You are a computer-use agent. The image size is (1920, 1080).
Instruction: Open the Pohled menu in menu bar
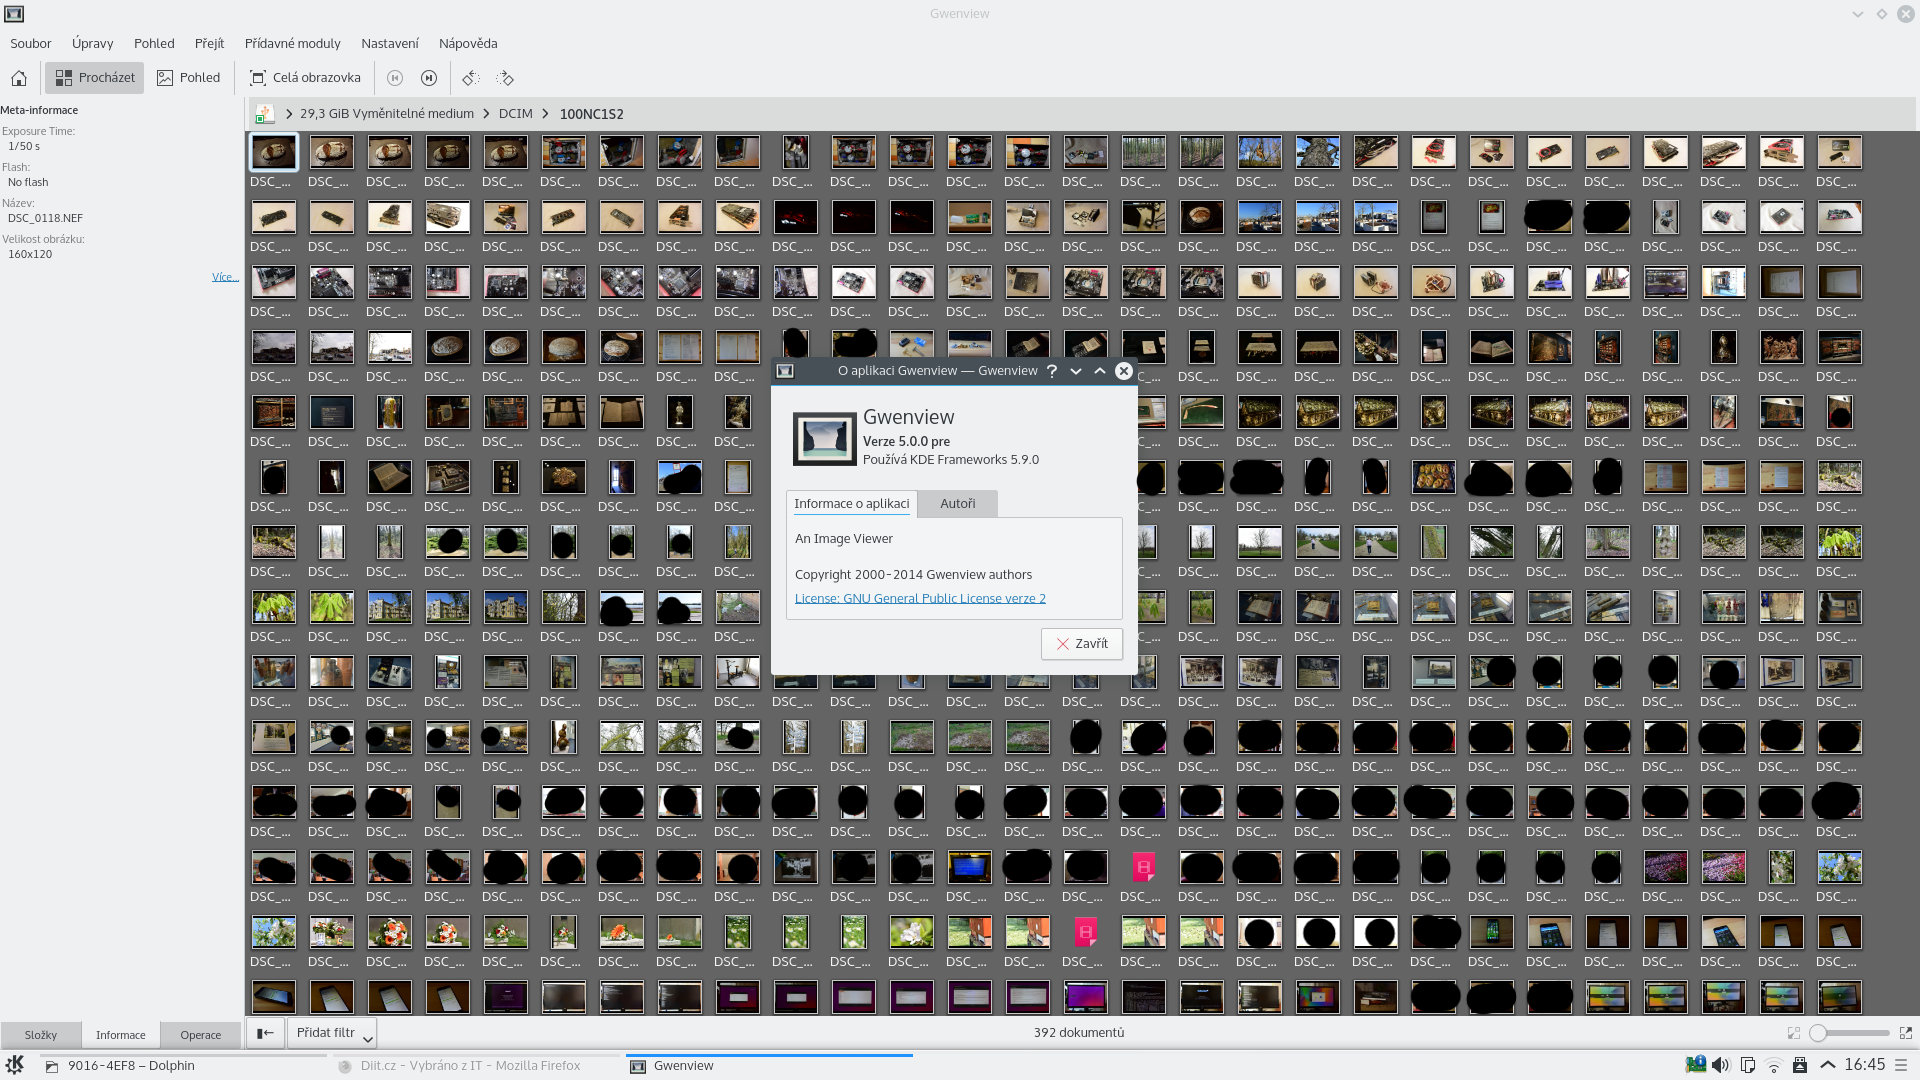coord(154,44)
